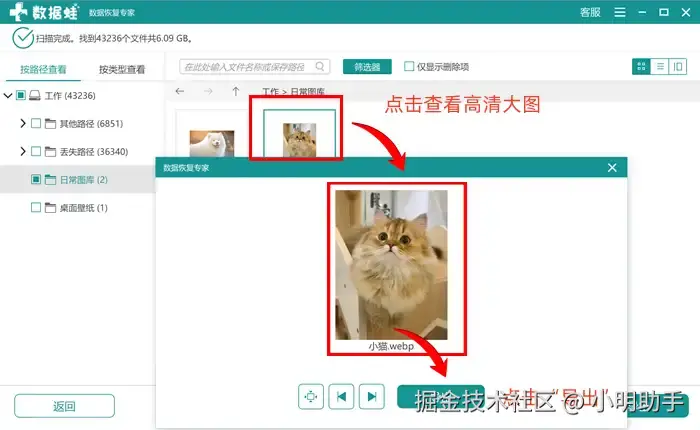Click the 其他路径 folder icon
700x430 pixels.
[50, 123]
